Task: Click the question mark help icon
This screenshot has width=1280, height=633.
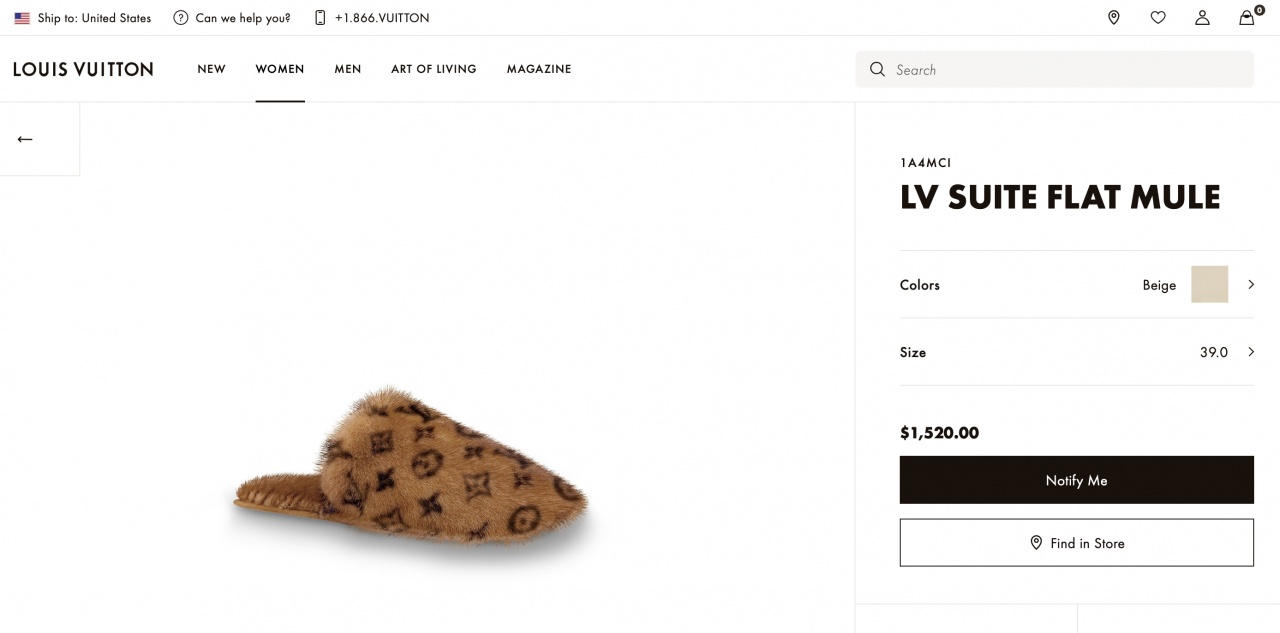Action: [x=181, y=18]
